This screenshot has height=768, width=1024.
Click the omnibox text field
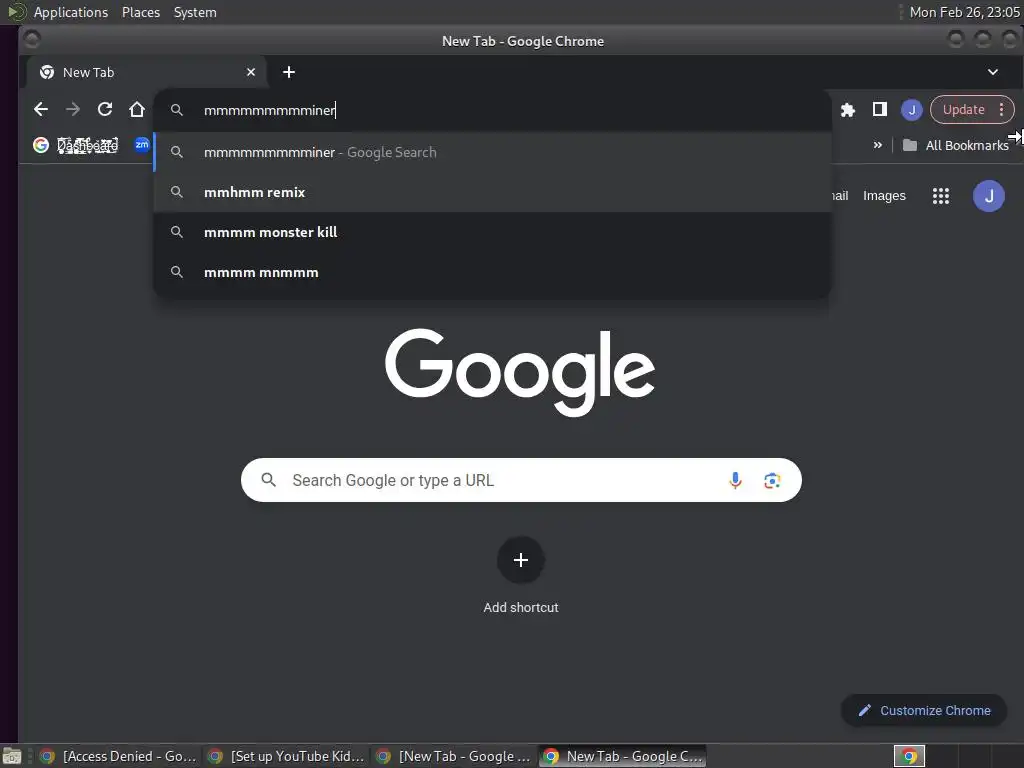coord(492,110)
